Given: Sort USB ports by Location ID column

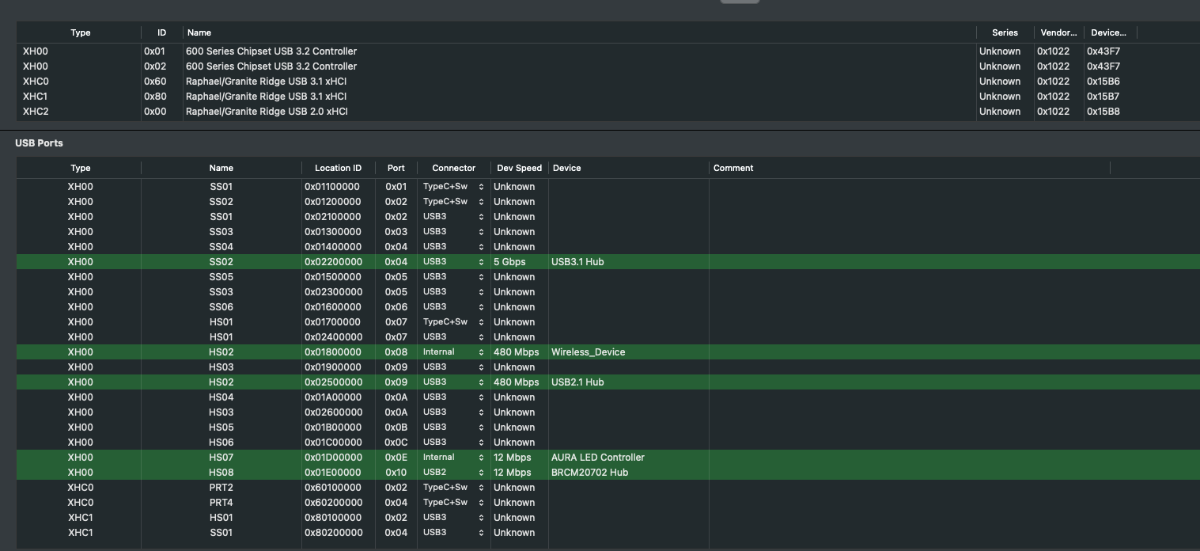Looking at the screenshot, I should [x=338, y=168].
